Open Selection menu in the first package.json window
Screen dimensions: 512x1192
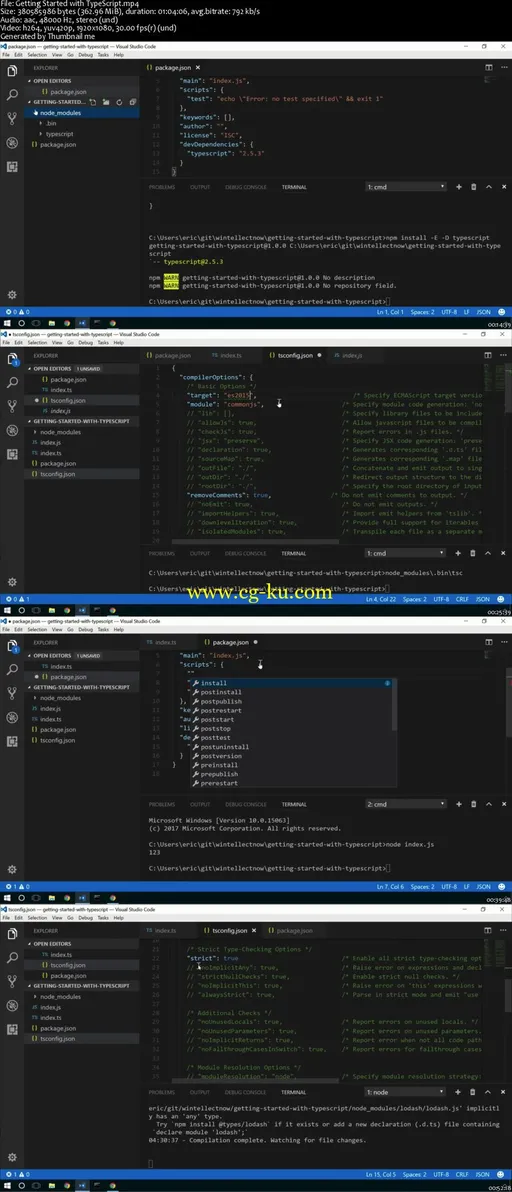tap(36, 55)
